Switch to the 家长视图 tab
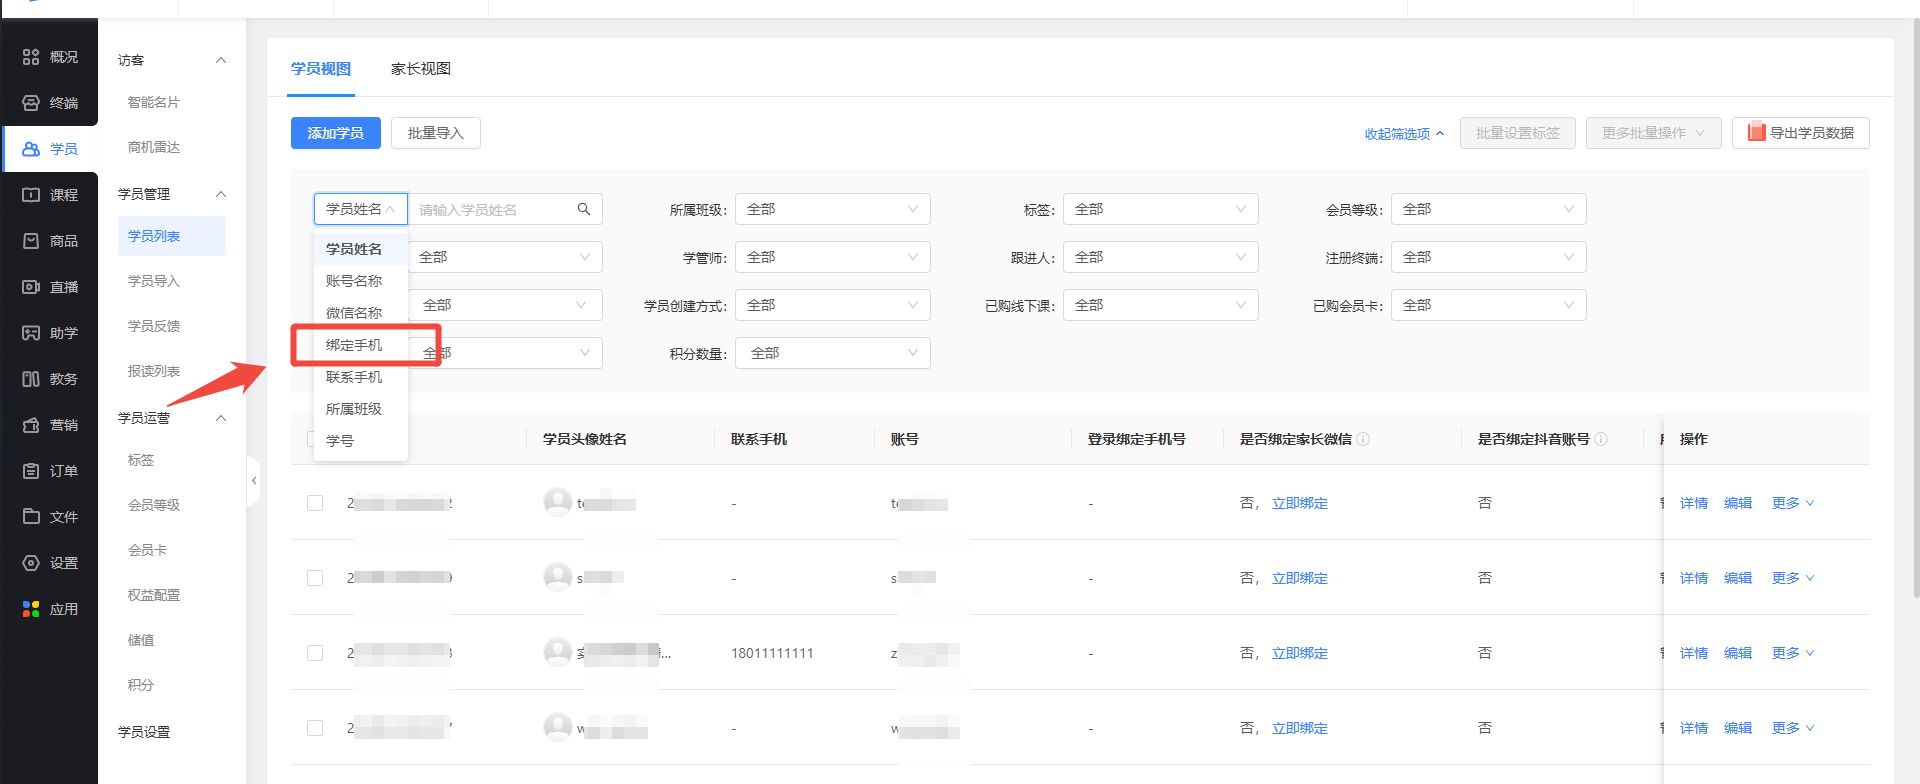This screenshot has width=1920, height=784. coord(420,68)
